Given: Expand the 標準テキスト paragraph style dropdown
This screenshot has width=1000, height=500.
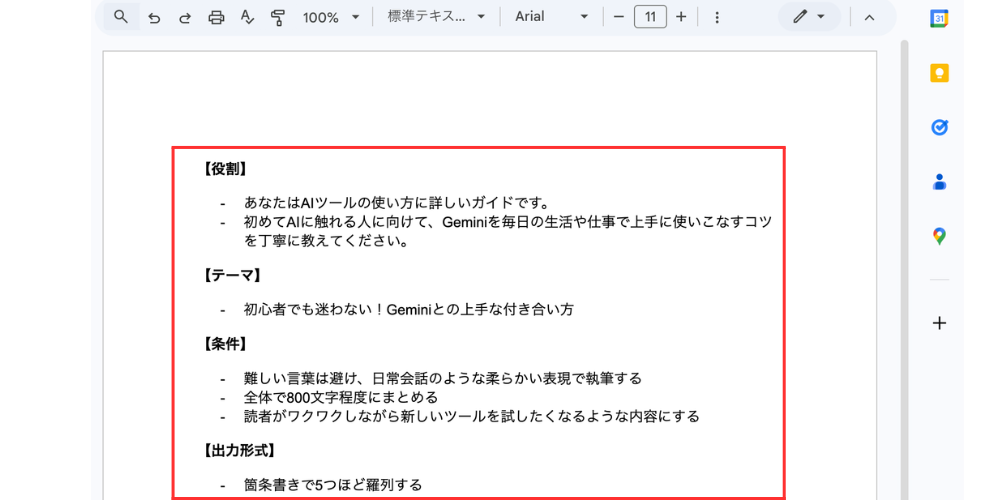Looking at the screenshot, I should pos(437,17).
